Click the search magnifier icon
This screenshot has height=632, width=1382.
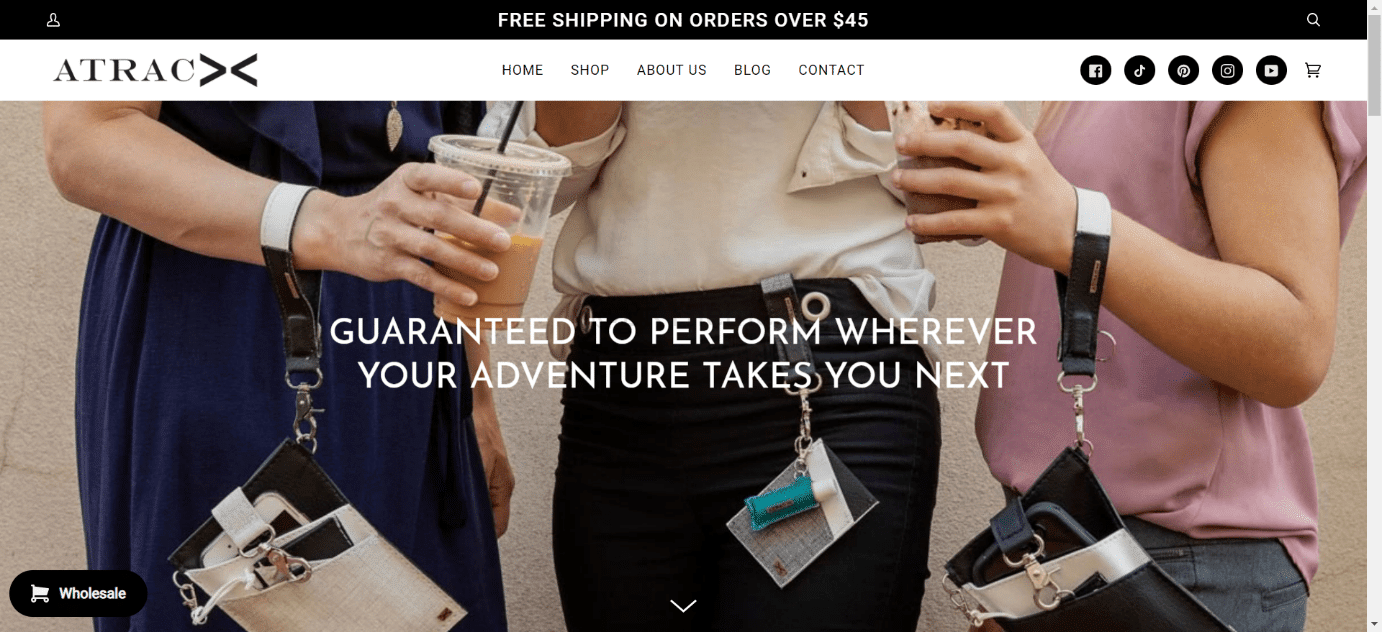[1313, 20]
